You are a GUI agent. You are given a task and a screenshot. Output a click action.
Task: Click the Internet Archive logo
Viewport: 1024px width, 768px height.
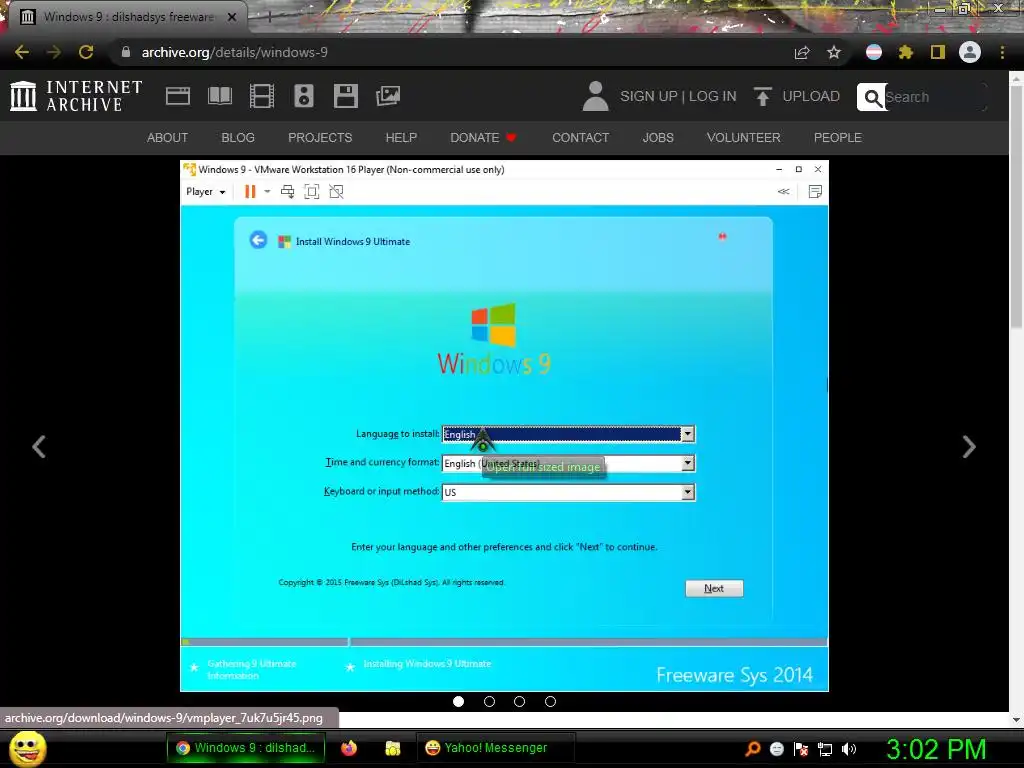pos(76,96)
